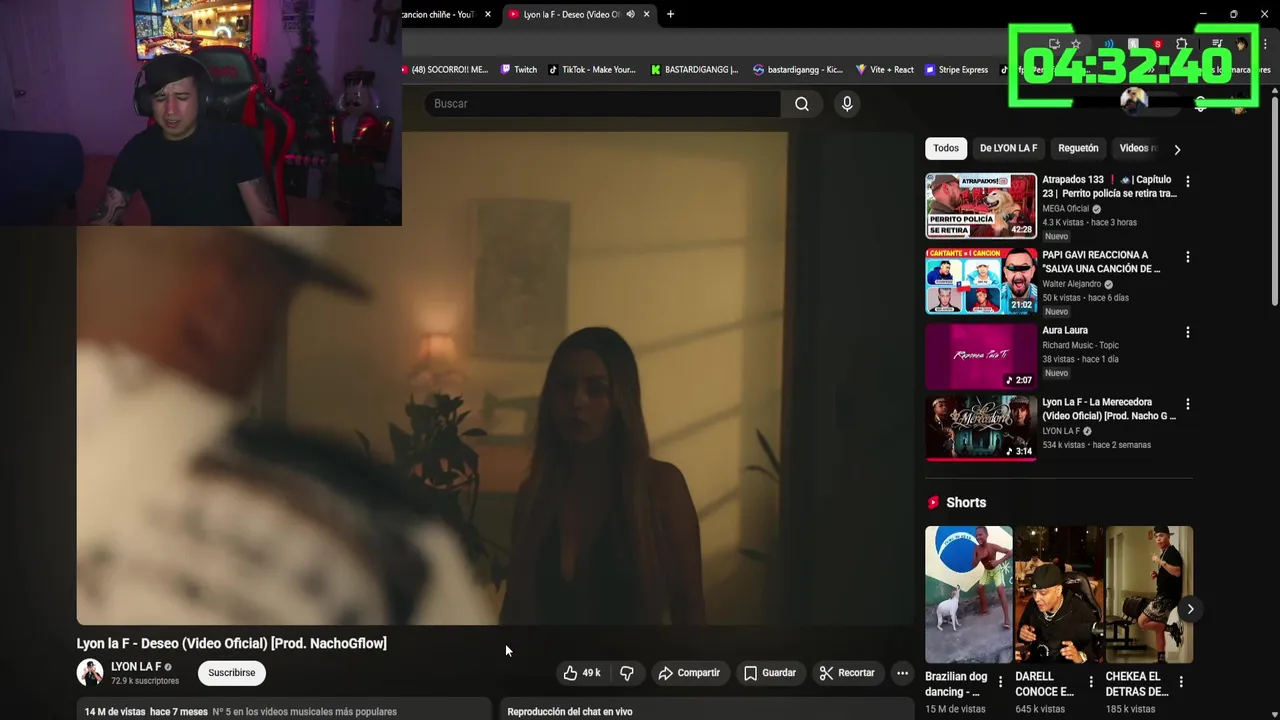Open options for CHEKEA EL DETRAS short
The width and height of the screenshot is (1280, 720).
(x=1181, y=682)
